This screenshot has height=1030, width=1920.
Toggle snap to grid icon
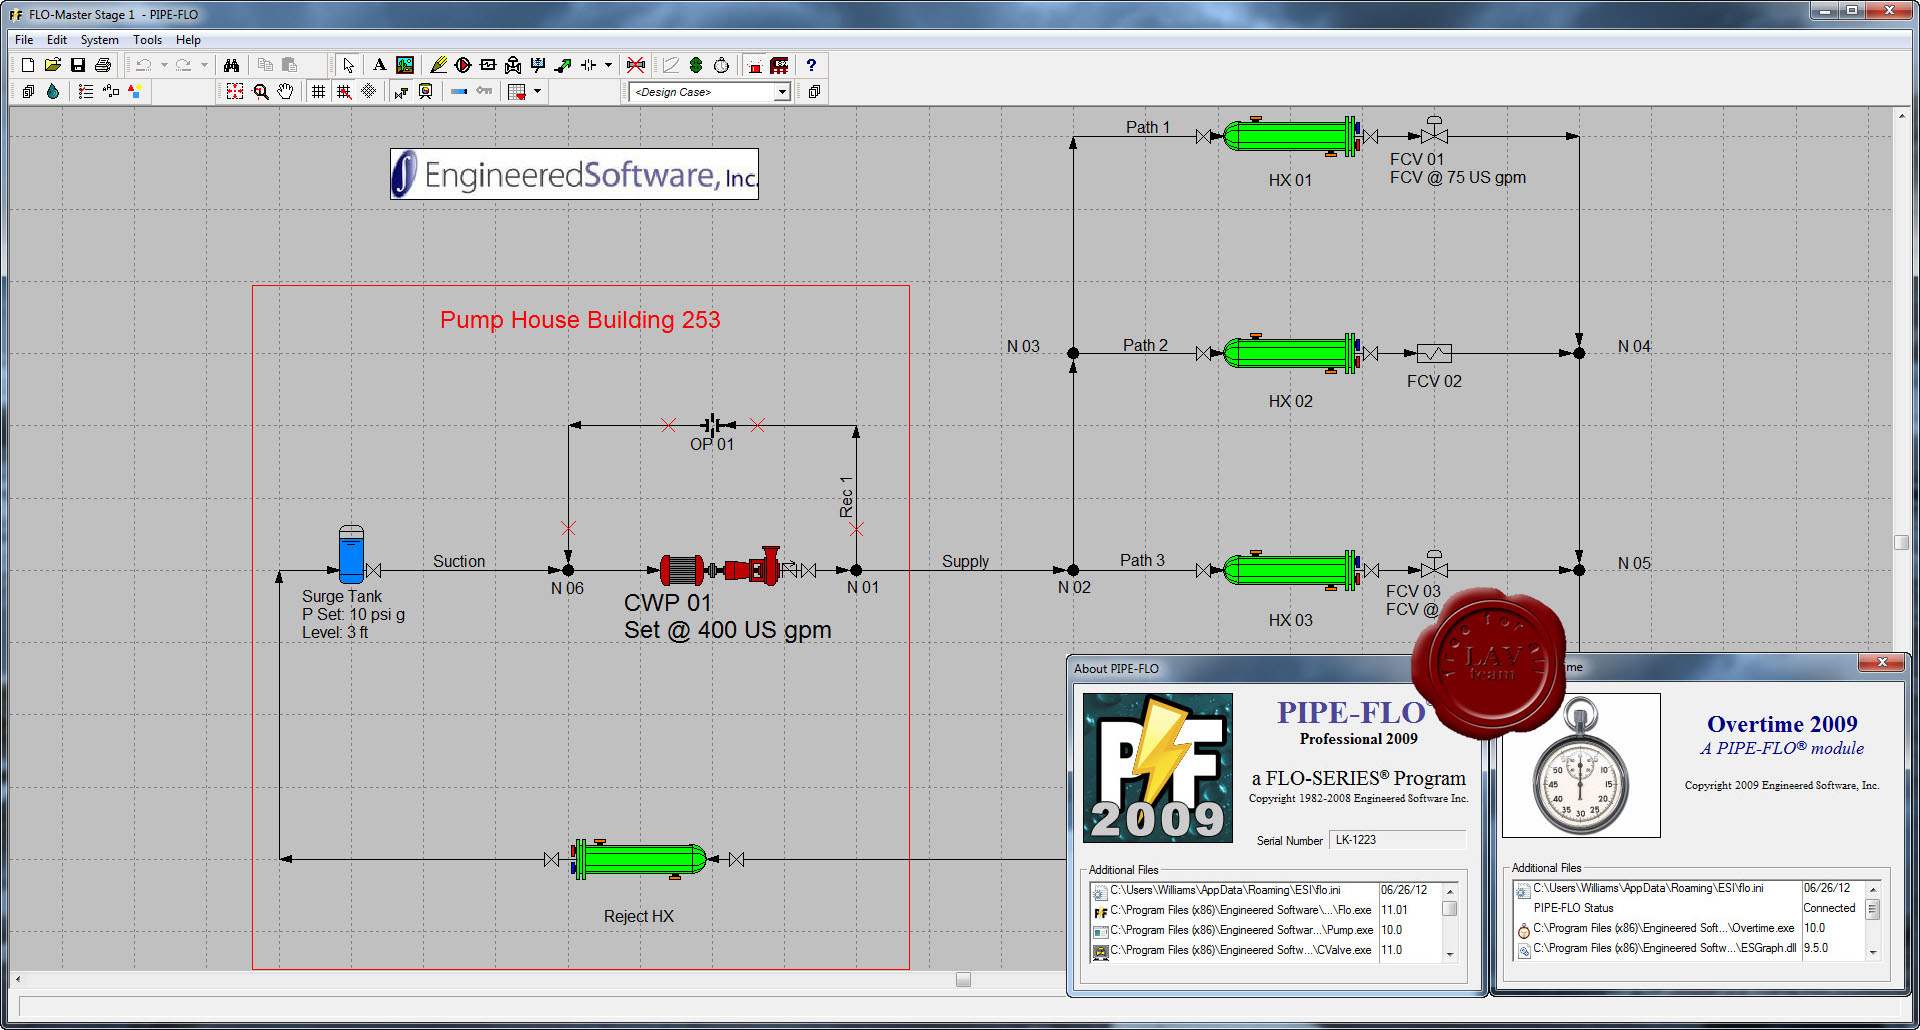click(344, 91)
